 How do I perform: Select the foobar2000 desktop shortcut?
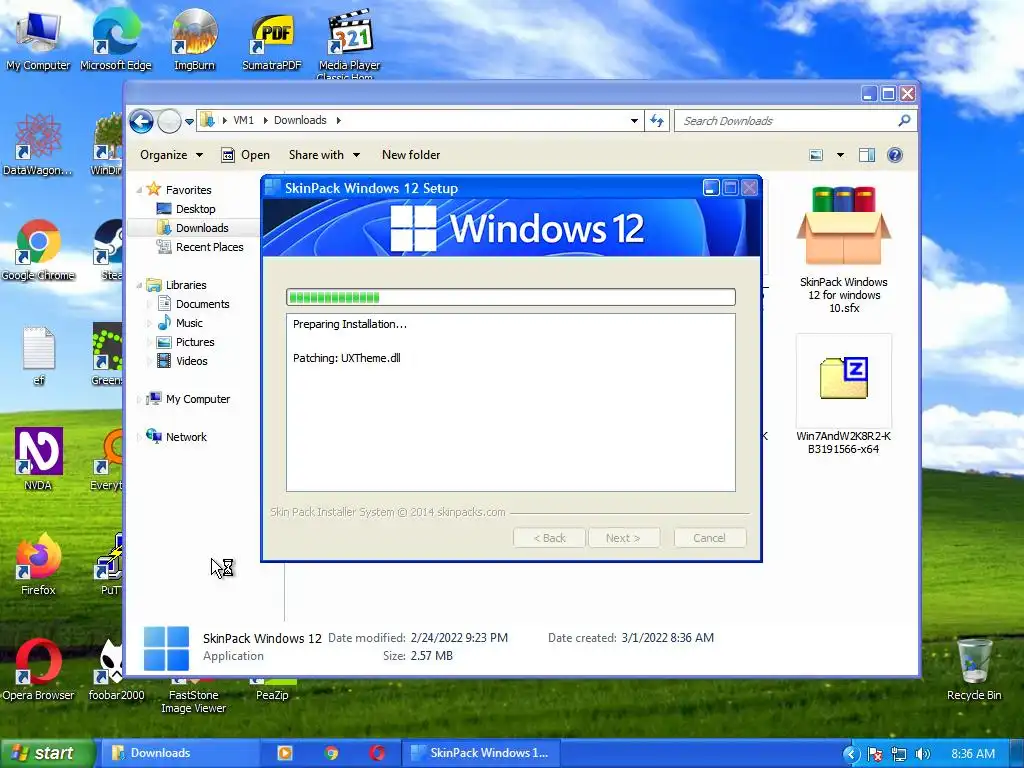pyautogui.click(x=116, y=669)
